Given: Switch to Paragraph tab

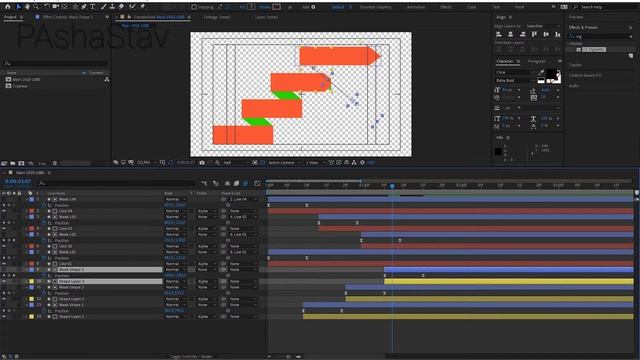Looking at the screenshot, I should [x=537, y=61].
